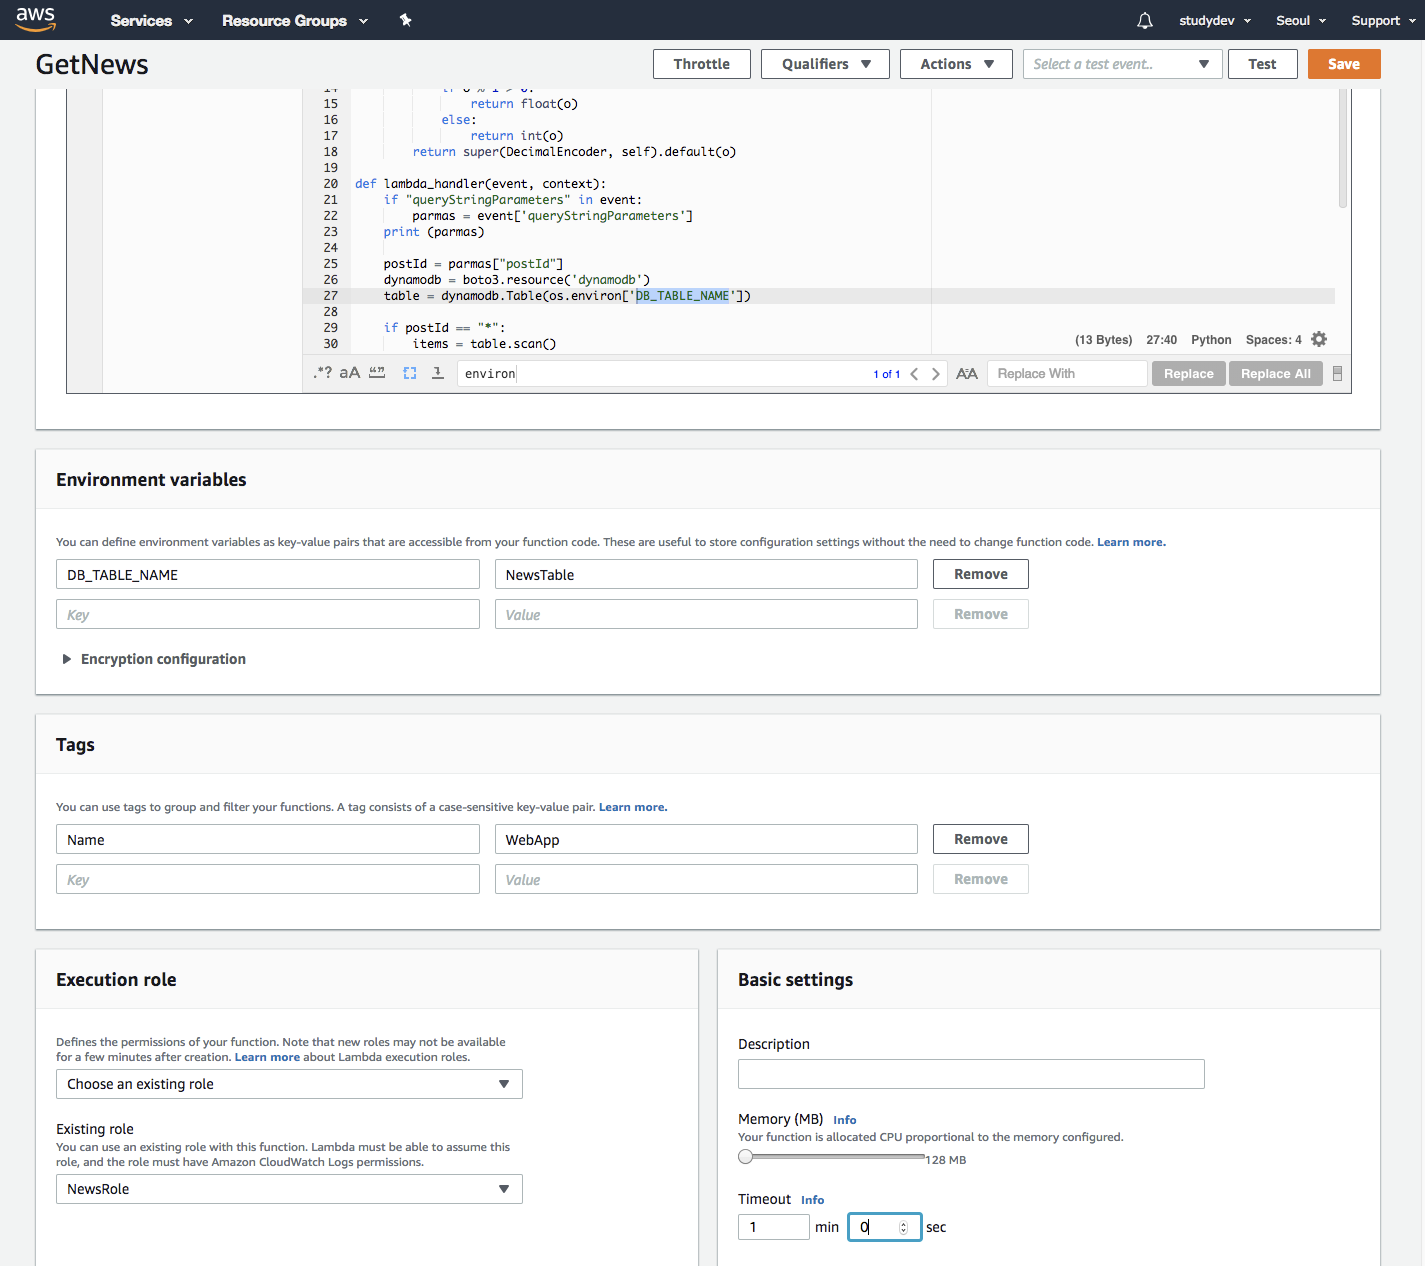Click the Test button

(1262, 64)
